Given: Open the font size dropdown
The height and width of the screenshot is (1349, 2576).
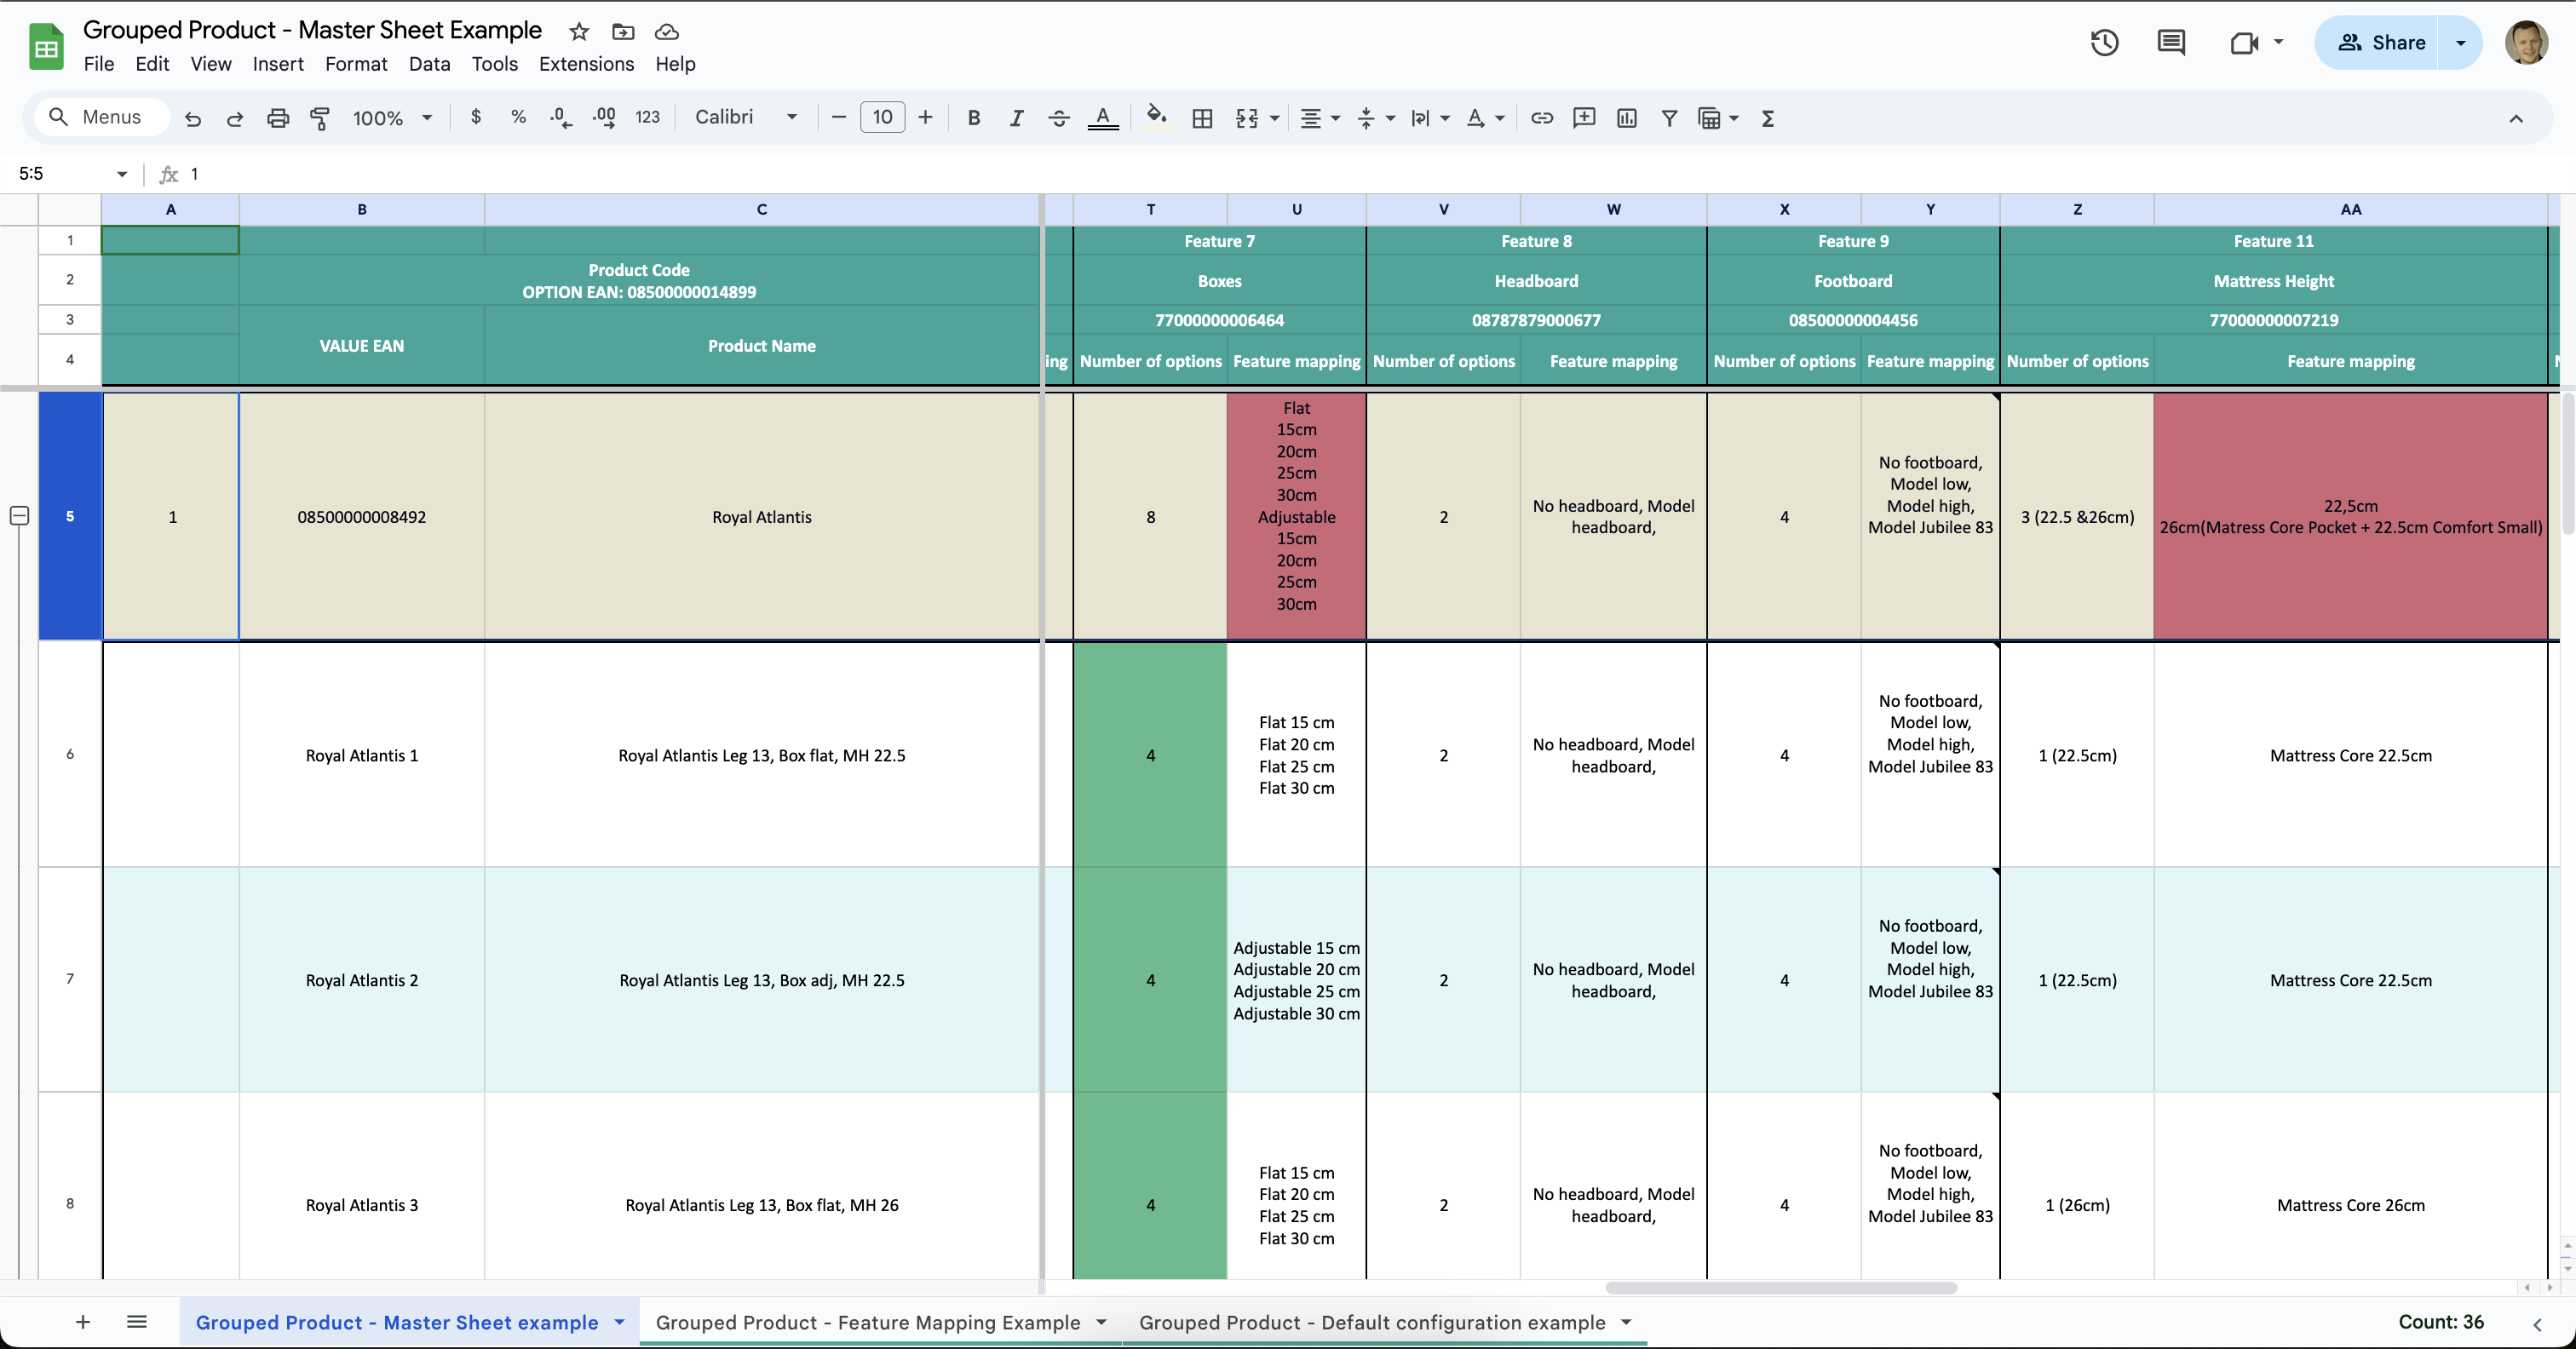Looking at the screenshot, I should (x=882, y=117).
